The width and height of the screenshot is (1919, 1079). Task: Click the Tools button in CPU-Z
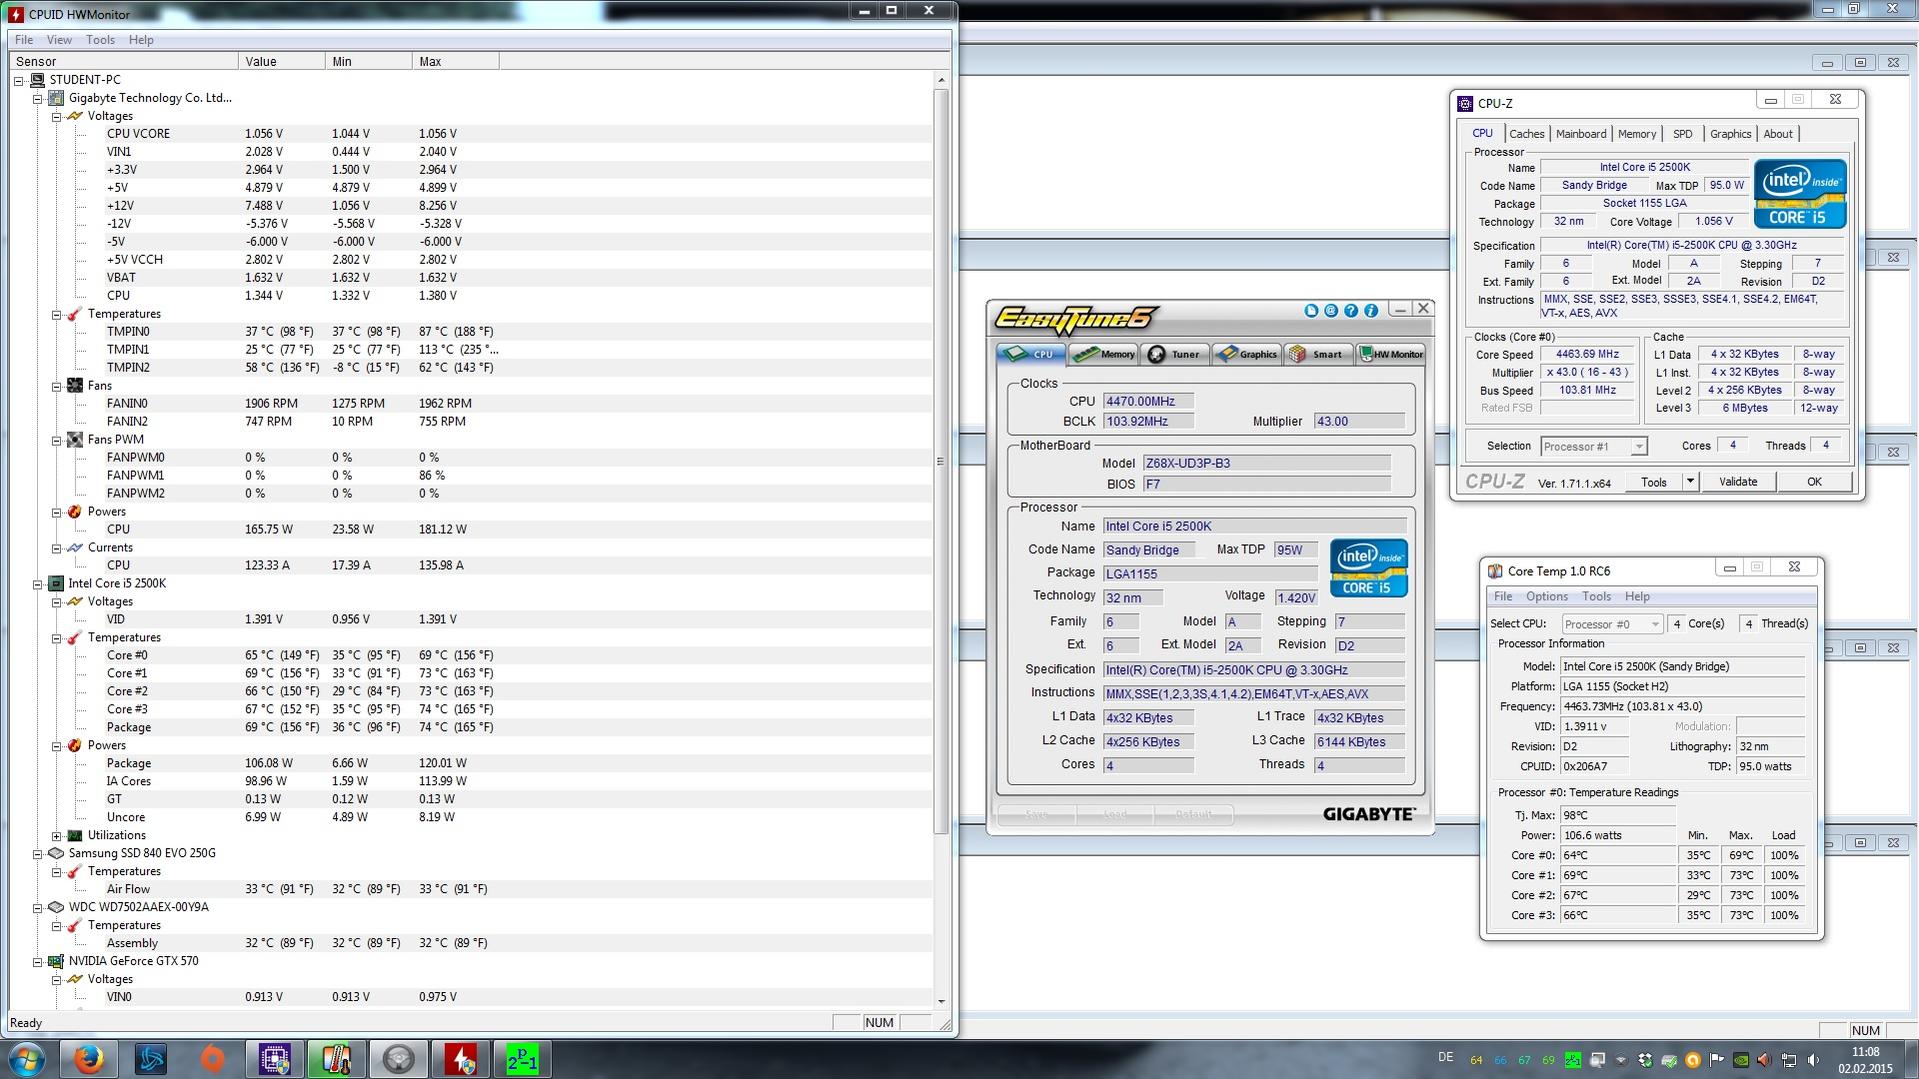[x=1654, y=482]
